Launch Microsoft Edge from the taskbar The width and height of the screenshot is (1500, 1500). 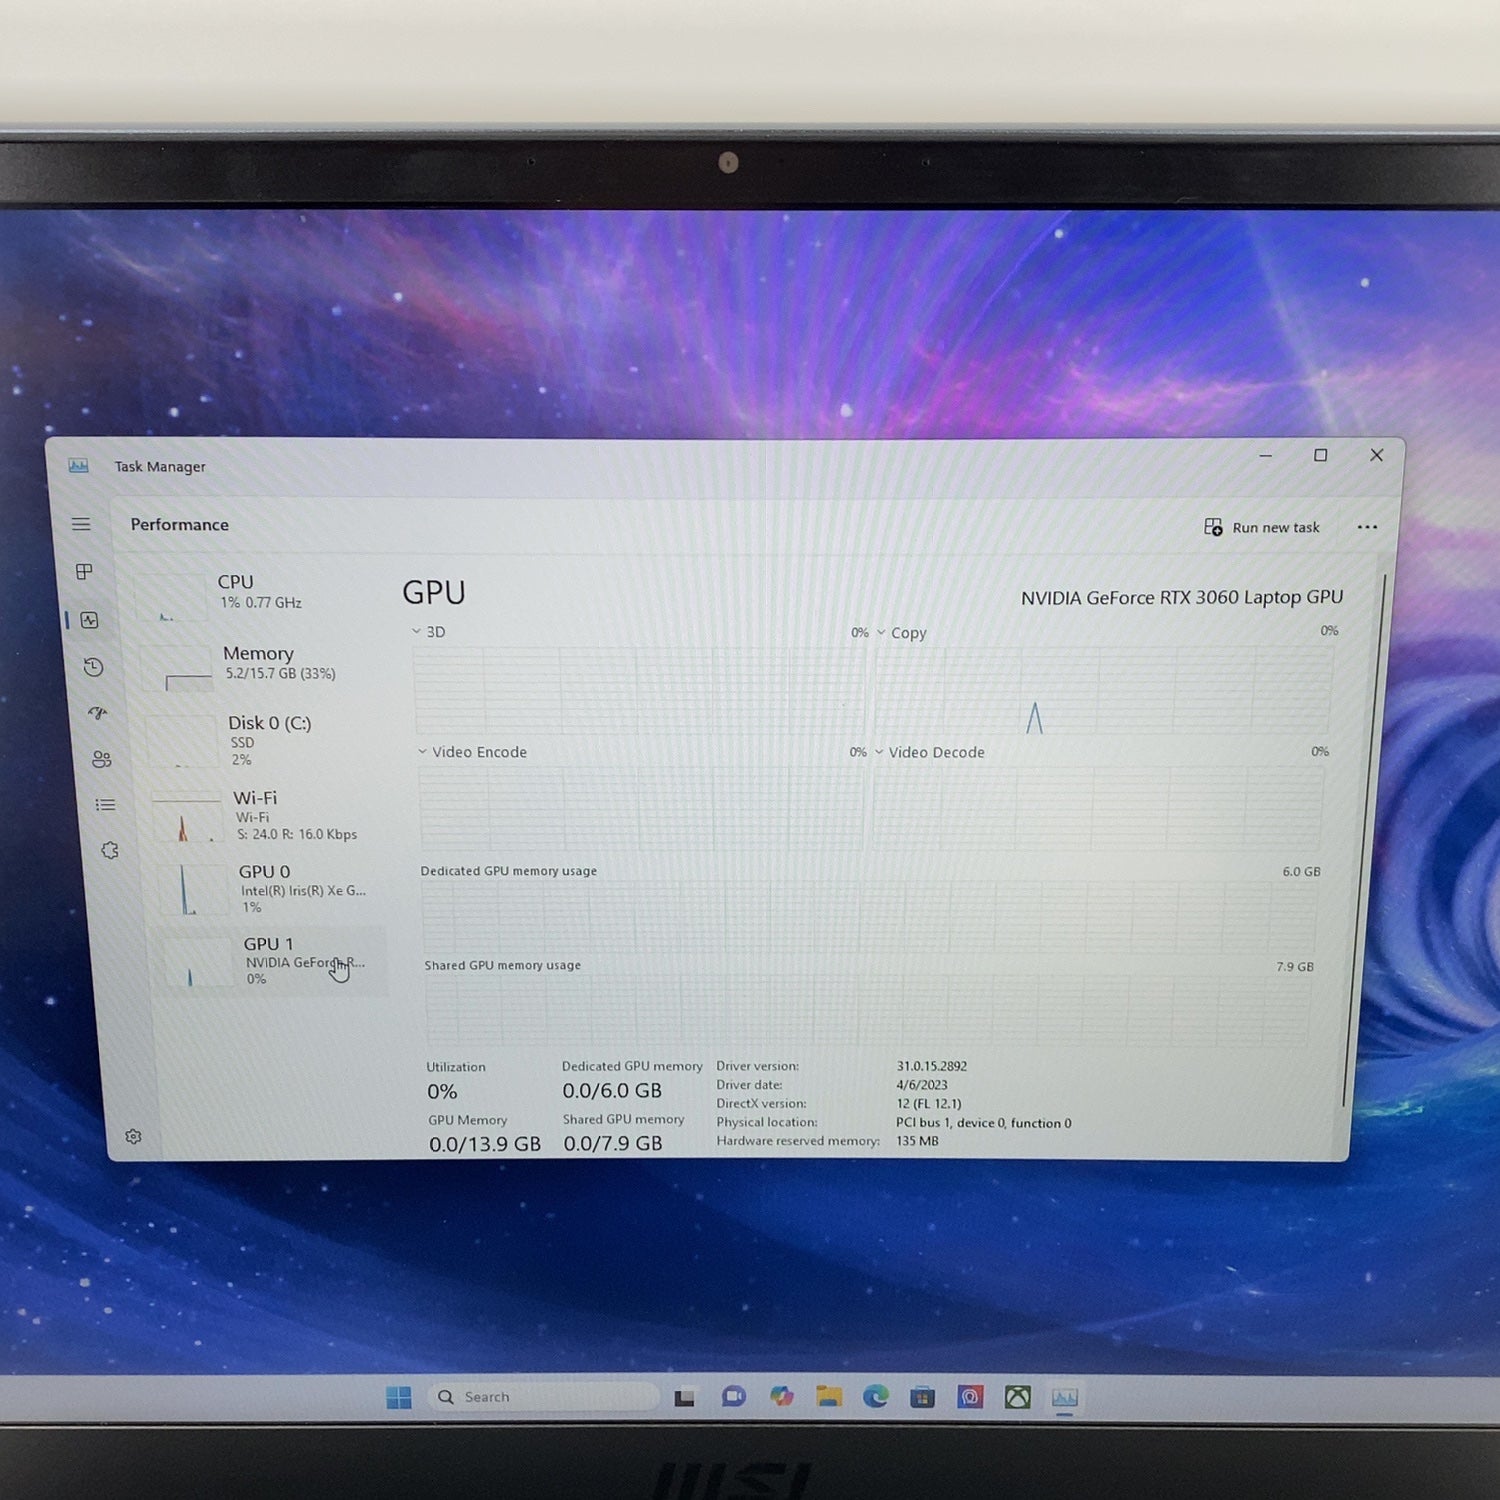876,1397
